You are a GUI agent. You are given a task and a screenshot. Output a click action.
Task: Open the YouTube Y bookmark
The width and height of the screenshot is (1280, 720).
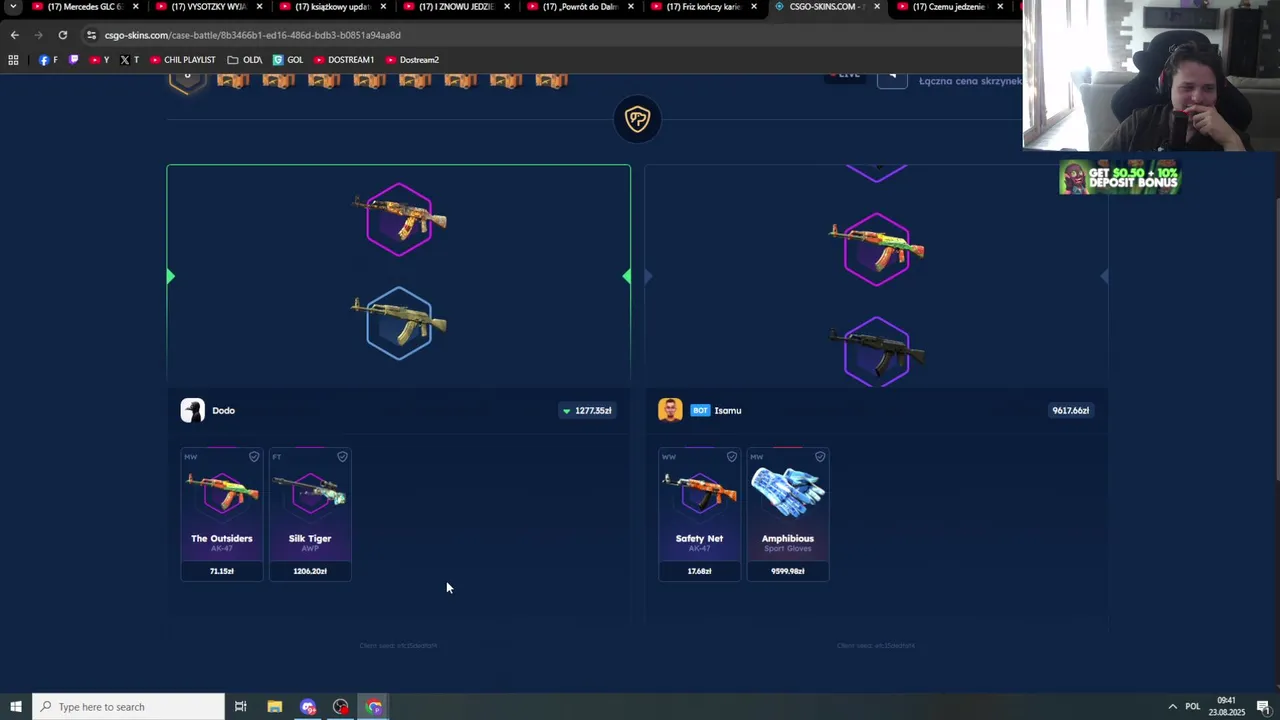coord(100,60)
